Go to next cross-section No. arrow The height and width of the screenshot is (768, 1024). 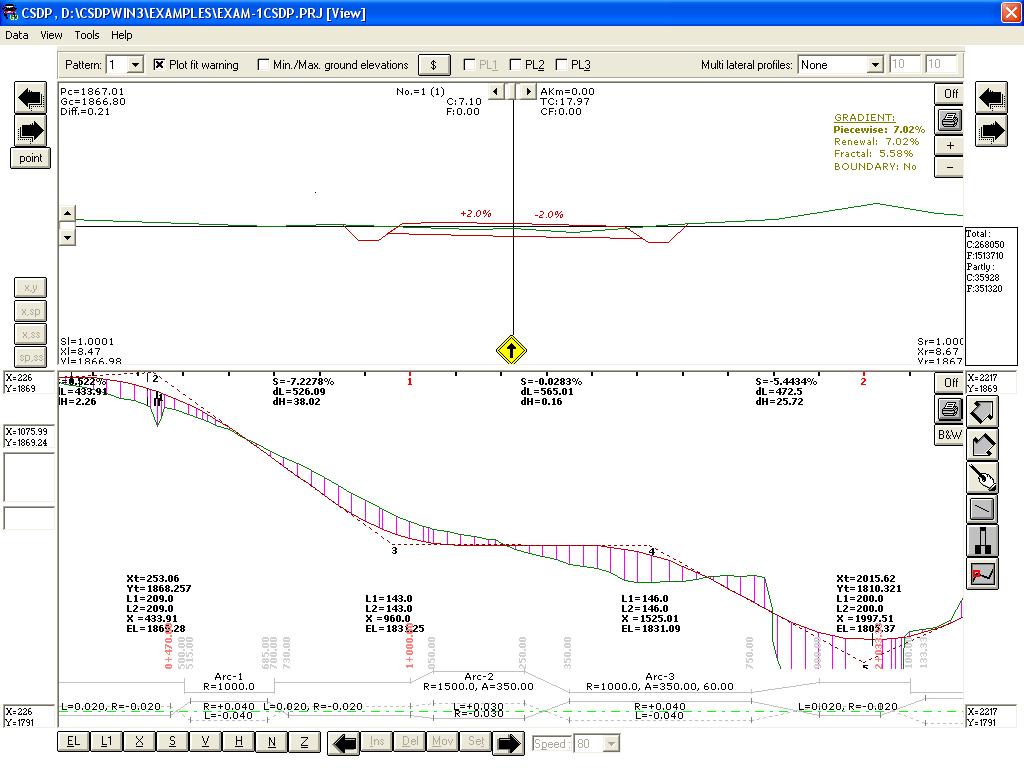[528, 91]
